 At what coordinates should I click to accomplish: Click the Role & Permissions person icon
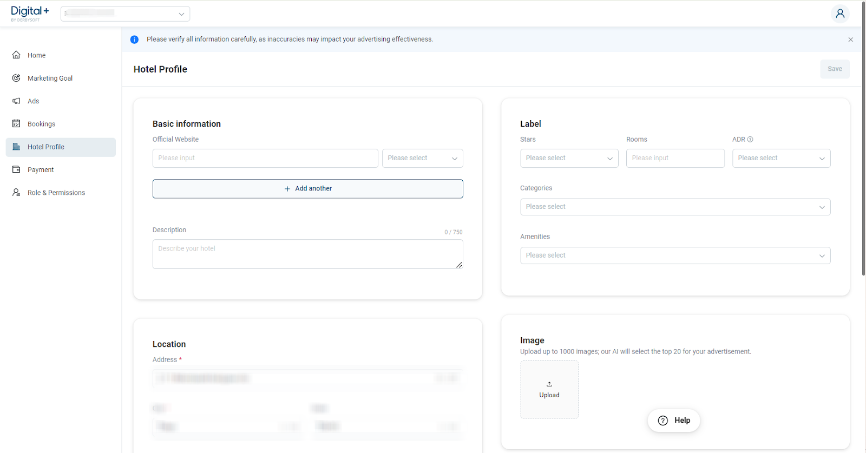(16, 192)
